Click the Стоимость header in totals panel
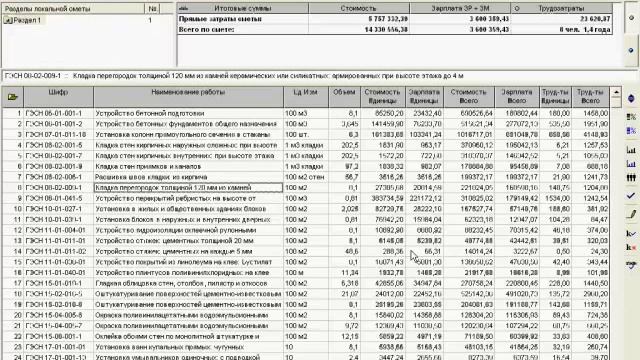 click(x=359, y=8)
